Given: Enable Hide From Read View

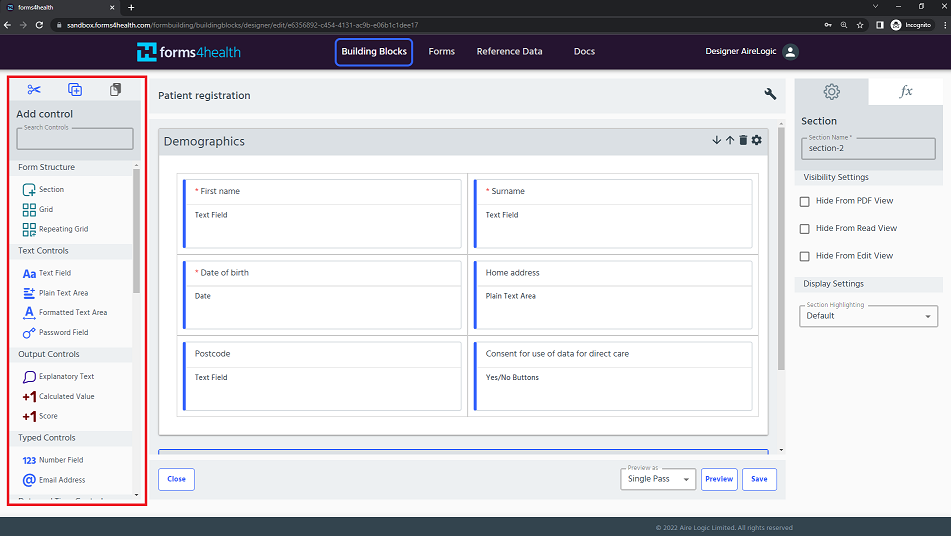Looking at the screenshot, I should [804, 229].
